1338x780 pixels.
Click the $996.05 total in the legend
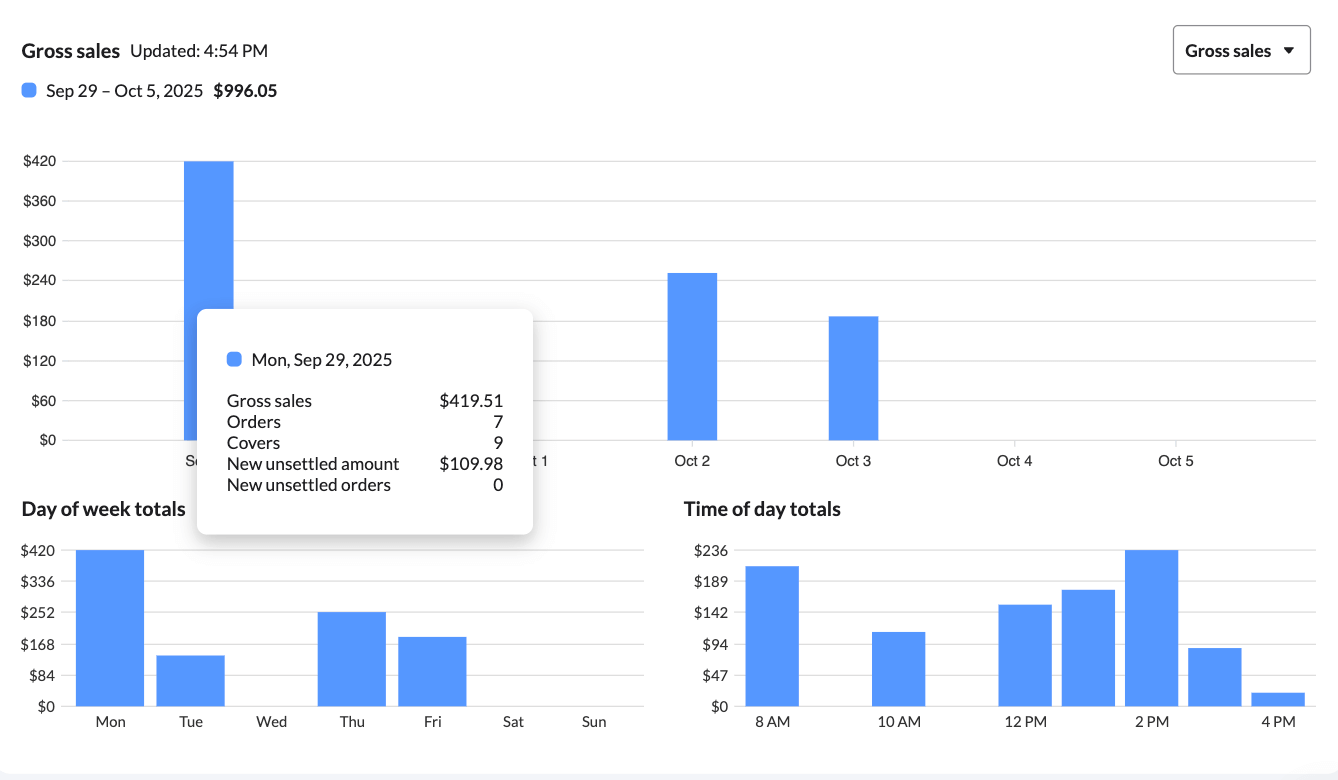click(x=245, y=91)
